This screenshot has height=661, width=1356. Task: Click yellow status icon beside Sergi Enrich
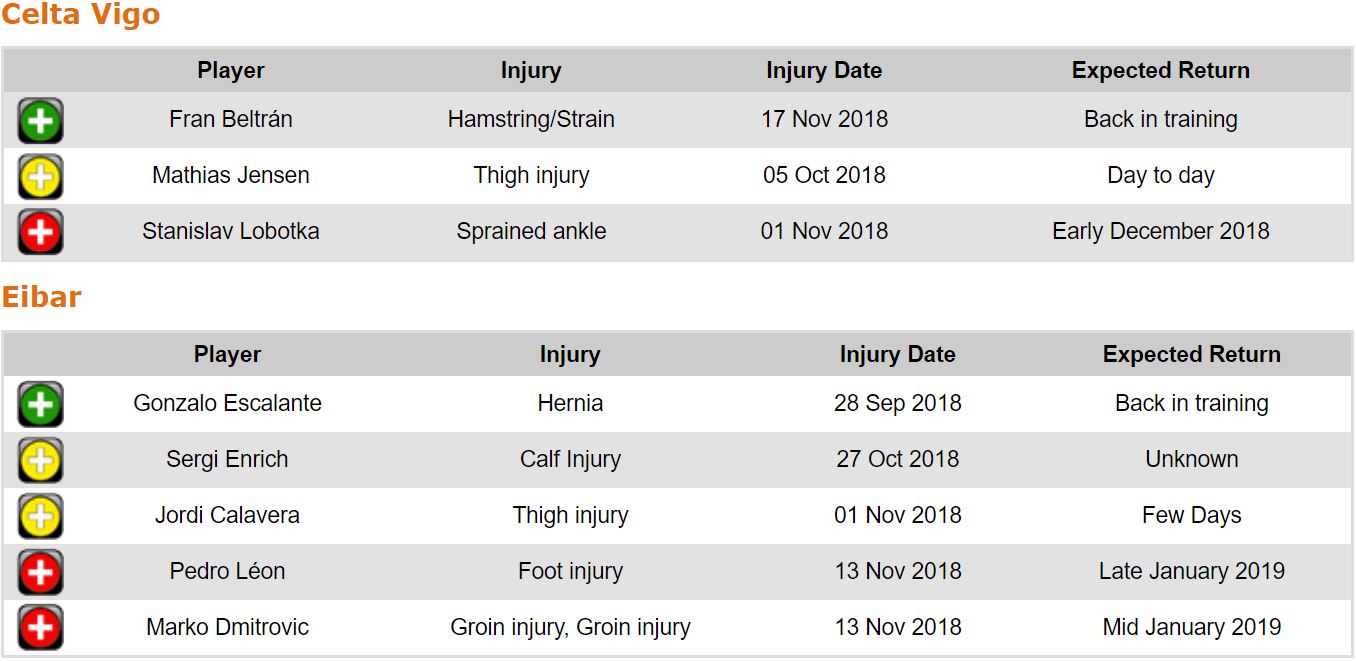pyautogui.click(x=40, y=461)
